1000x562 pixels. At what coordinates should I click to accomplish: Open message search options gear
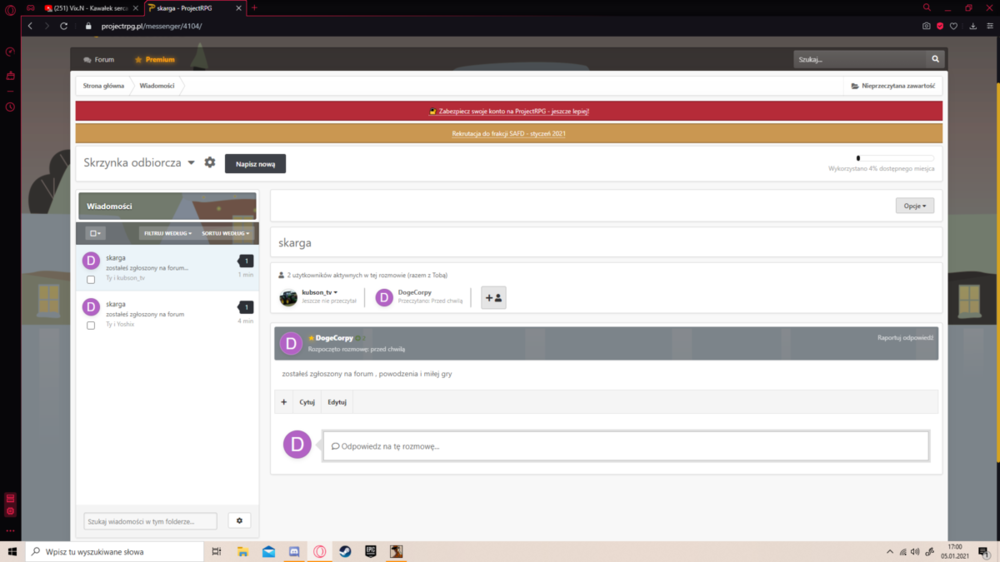(x=239, y=521)
